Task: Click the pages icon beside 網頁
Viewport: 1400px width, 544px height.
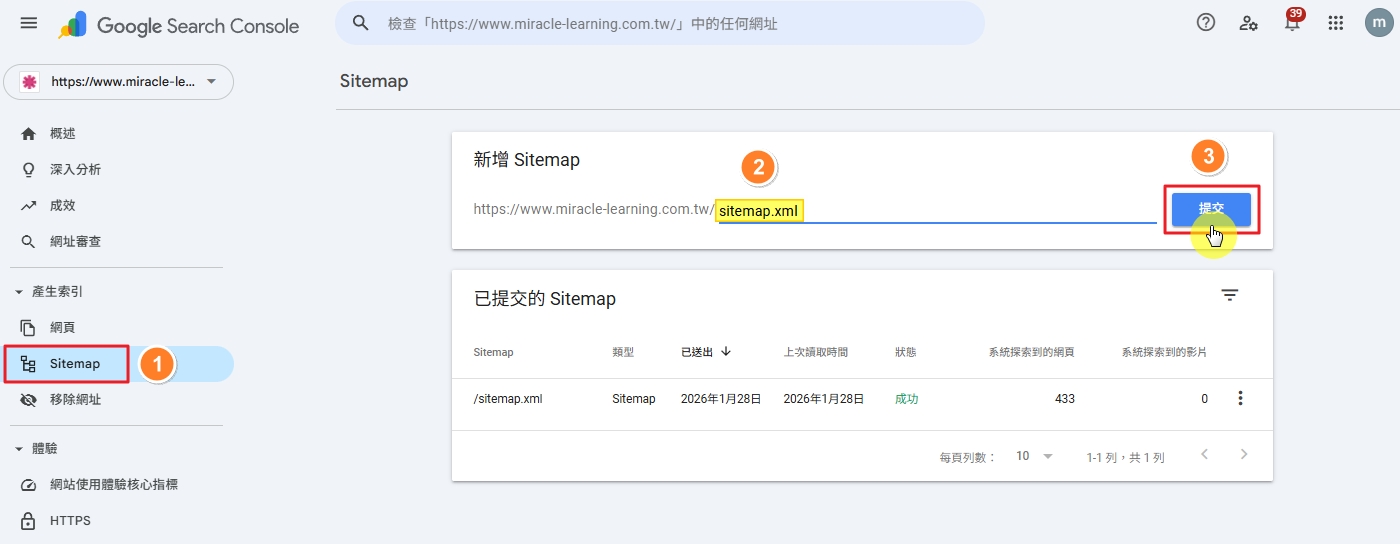Action: pos(28,328)
